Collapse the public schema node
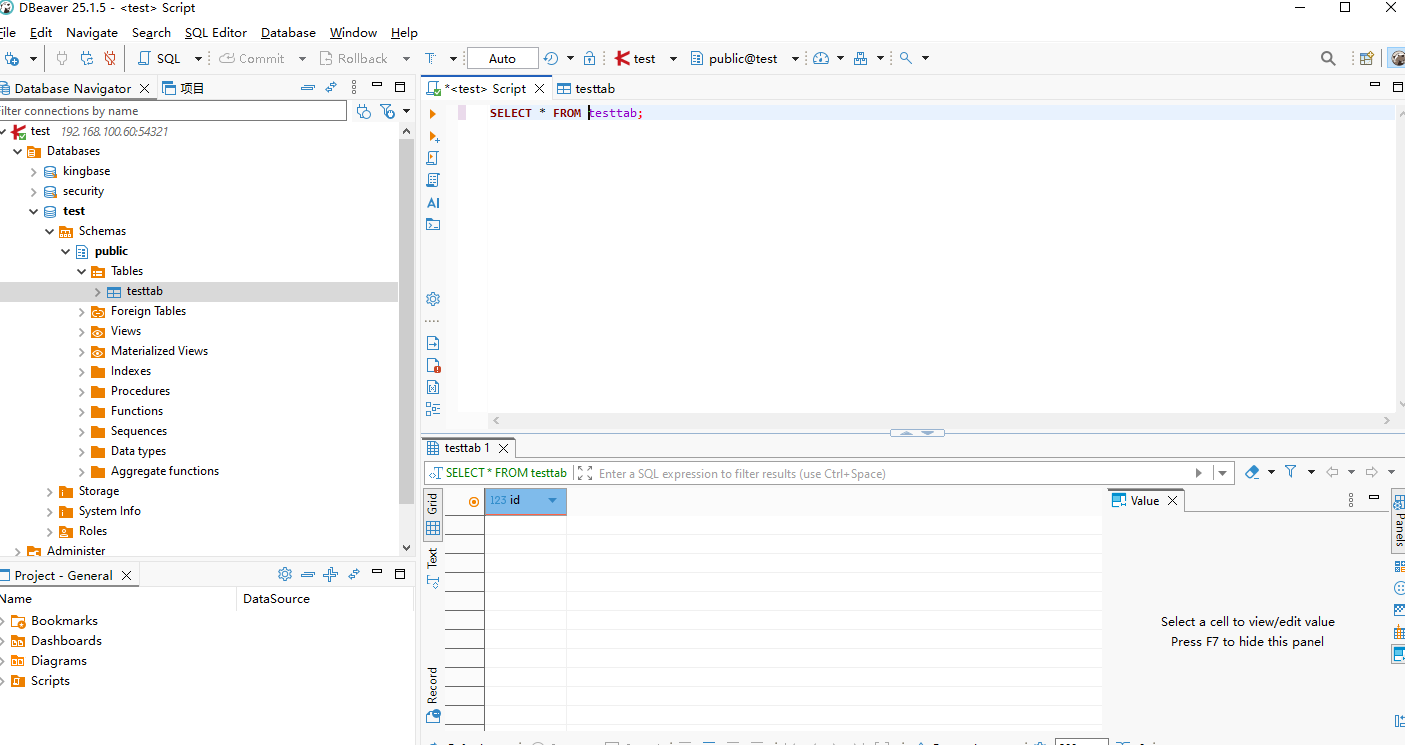This screenshot has height=745, width=1405. click(66, 252)
